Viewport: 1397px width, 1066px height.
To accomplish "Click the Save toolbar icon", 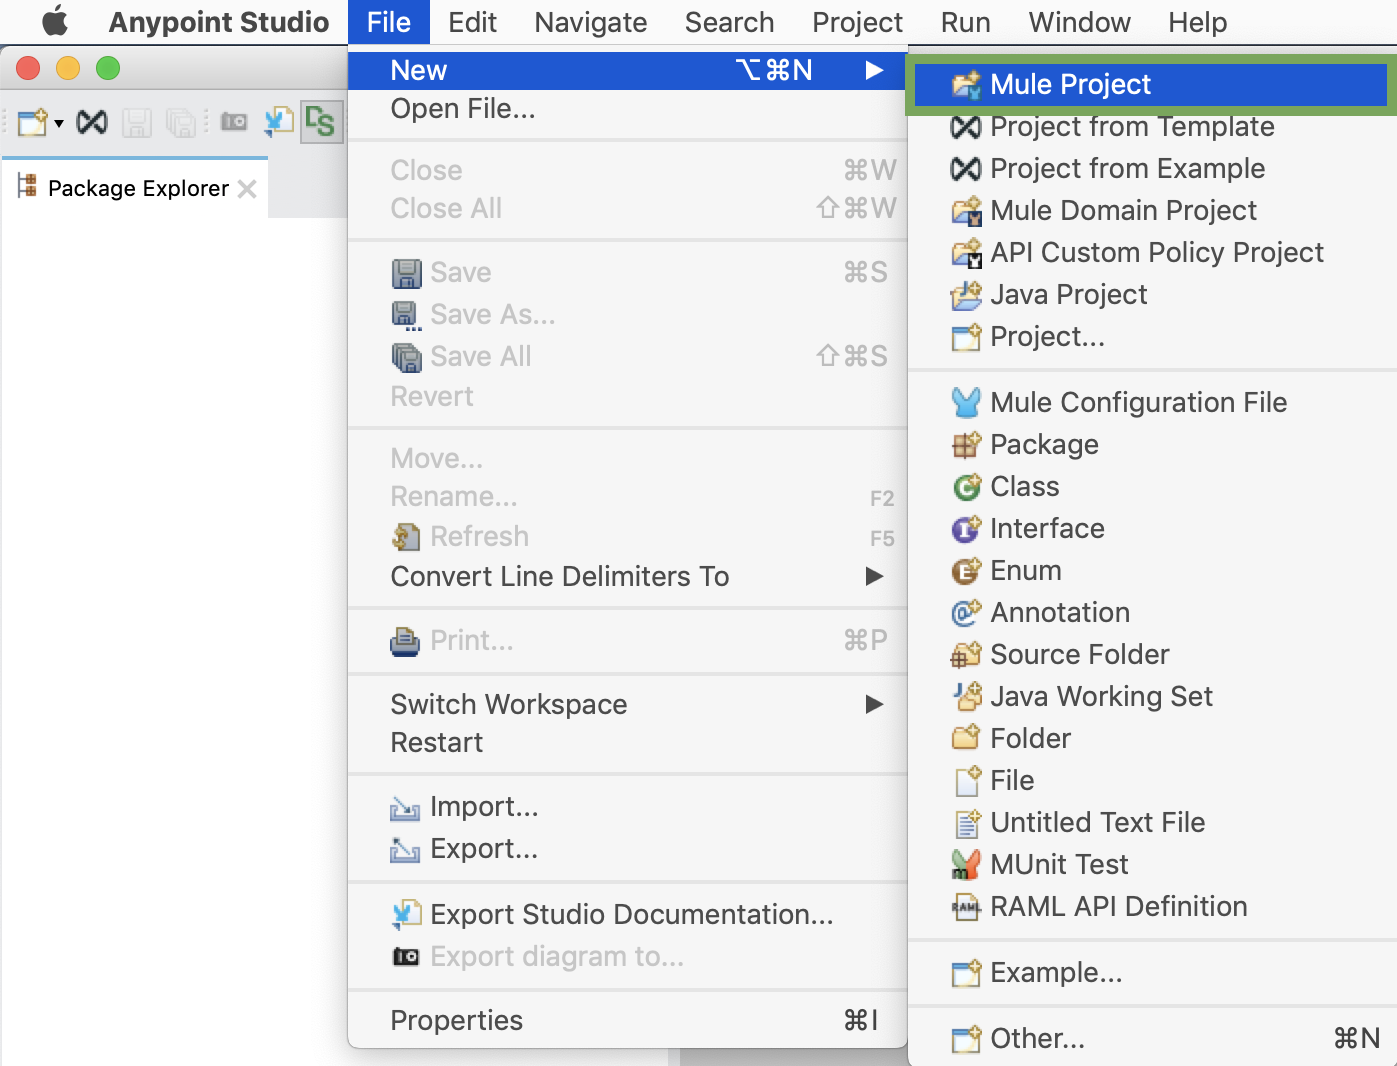I will [137, 123].
